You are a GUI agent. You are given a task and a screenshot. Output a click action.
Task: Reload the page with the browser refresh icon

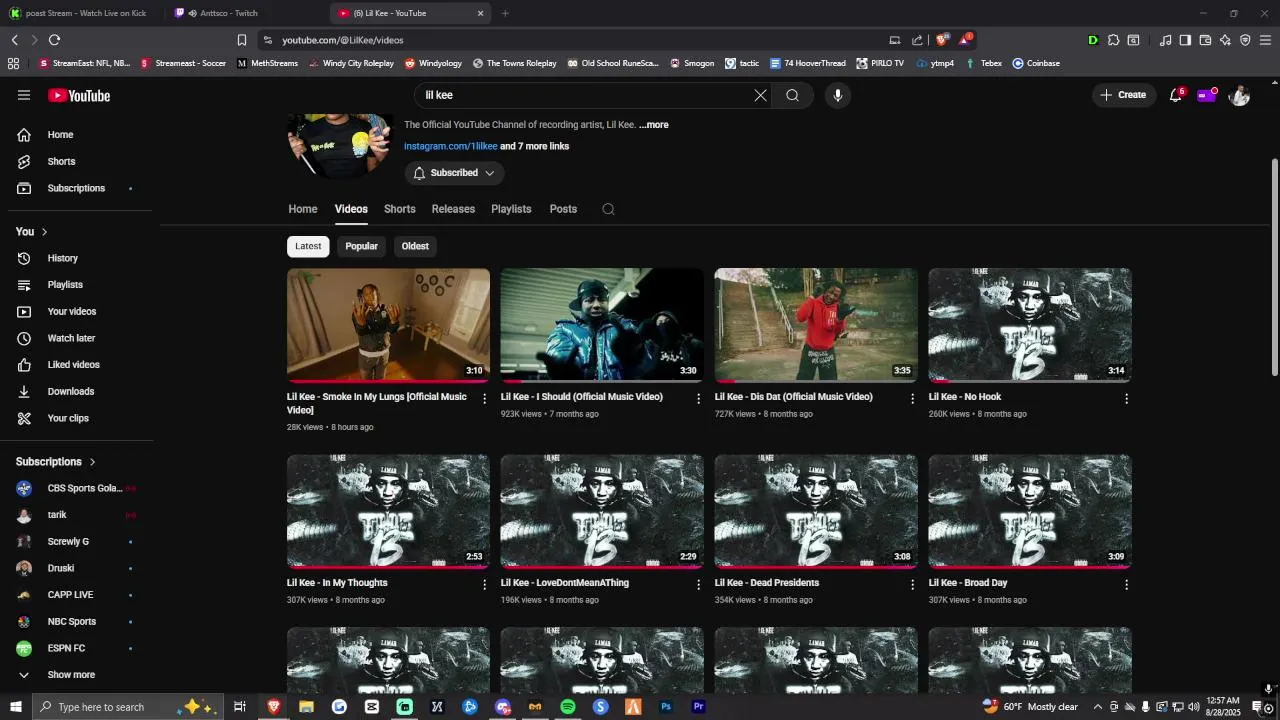(54, 40)
